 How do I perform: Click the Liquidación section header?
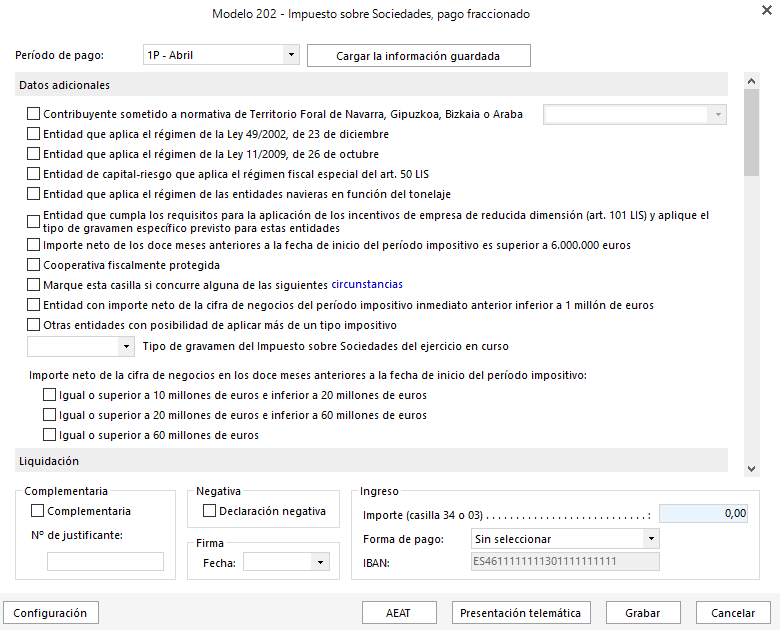[371, 461]
